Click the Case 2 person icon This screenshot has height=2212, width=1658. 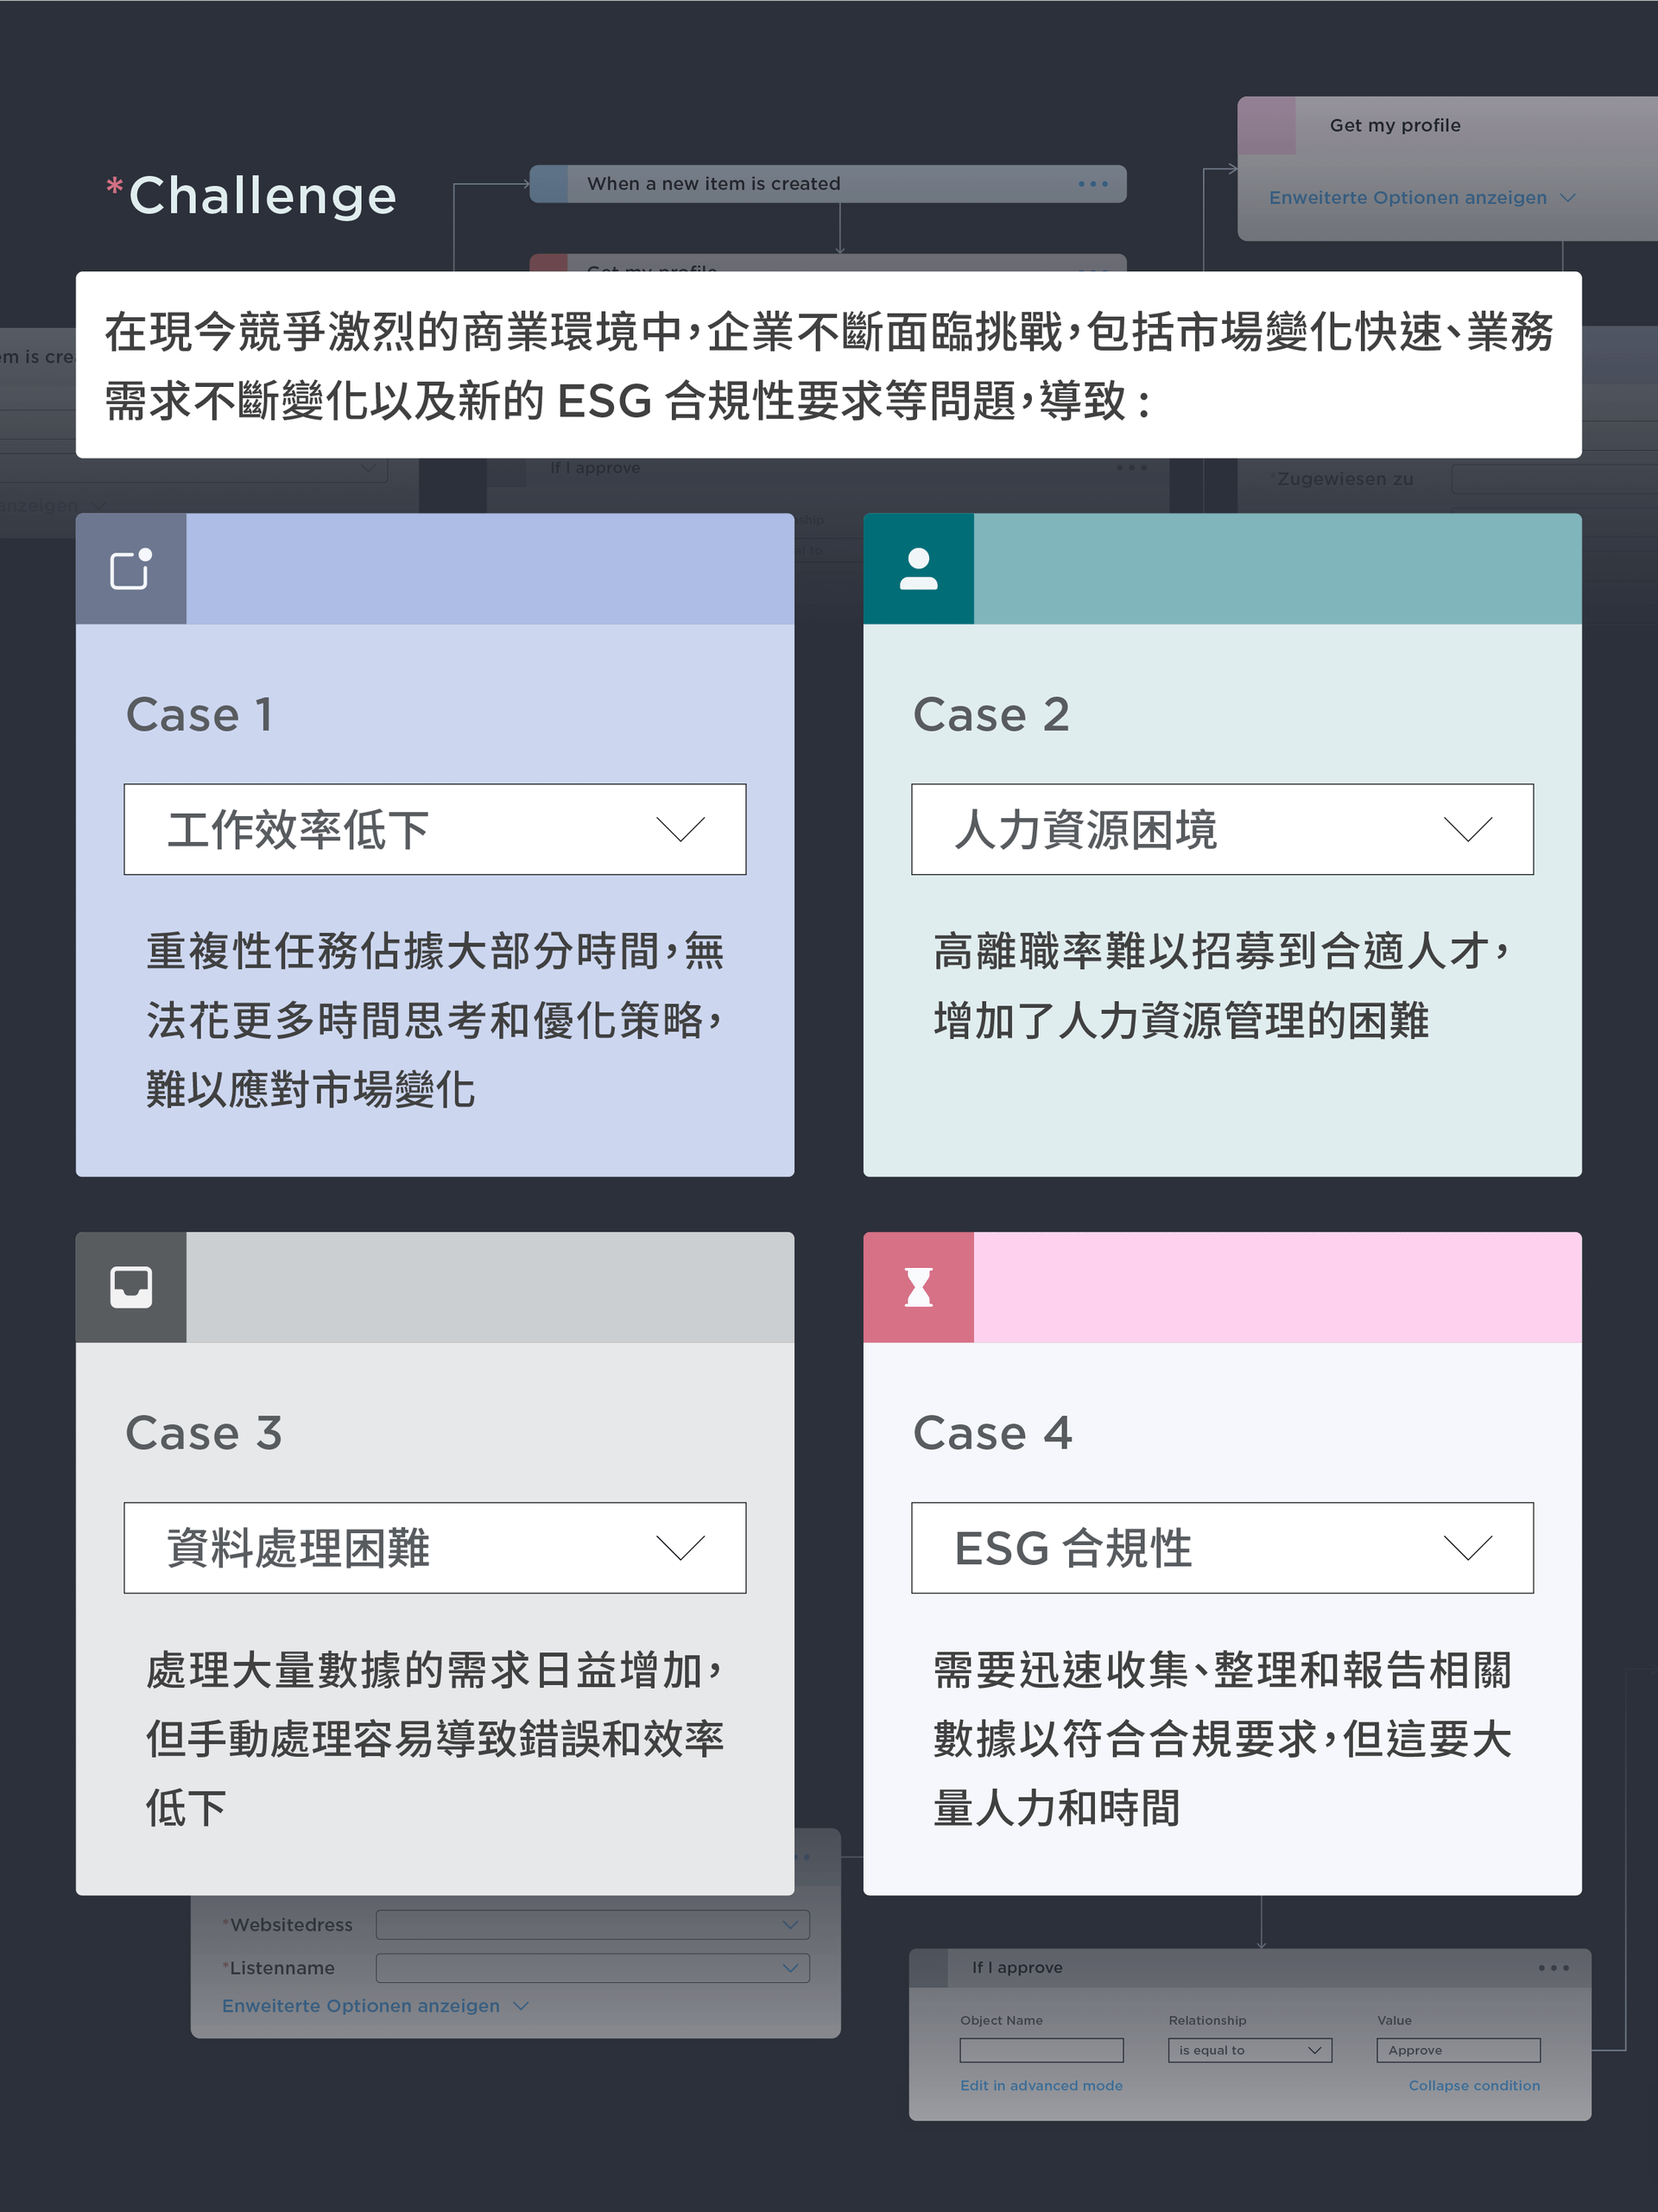[x=918, y=569]
